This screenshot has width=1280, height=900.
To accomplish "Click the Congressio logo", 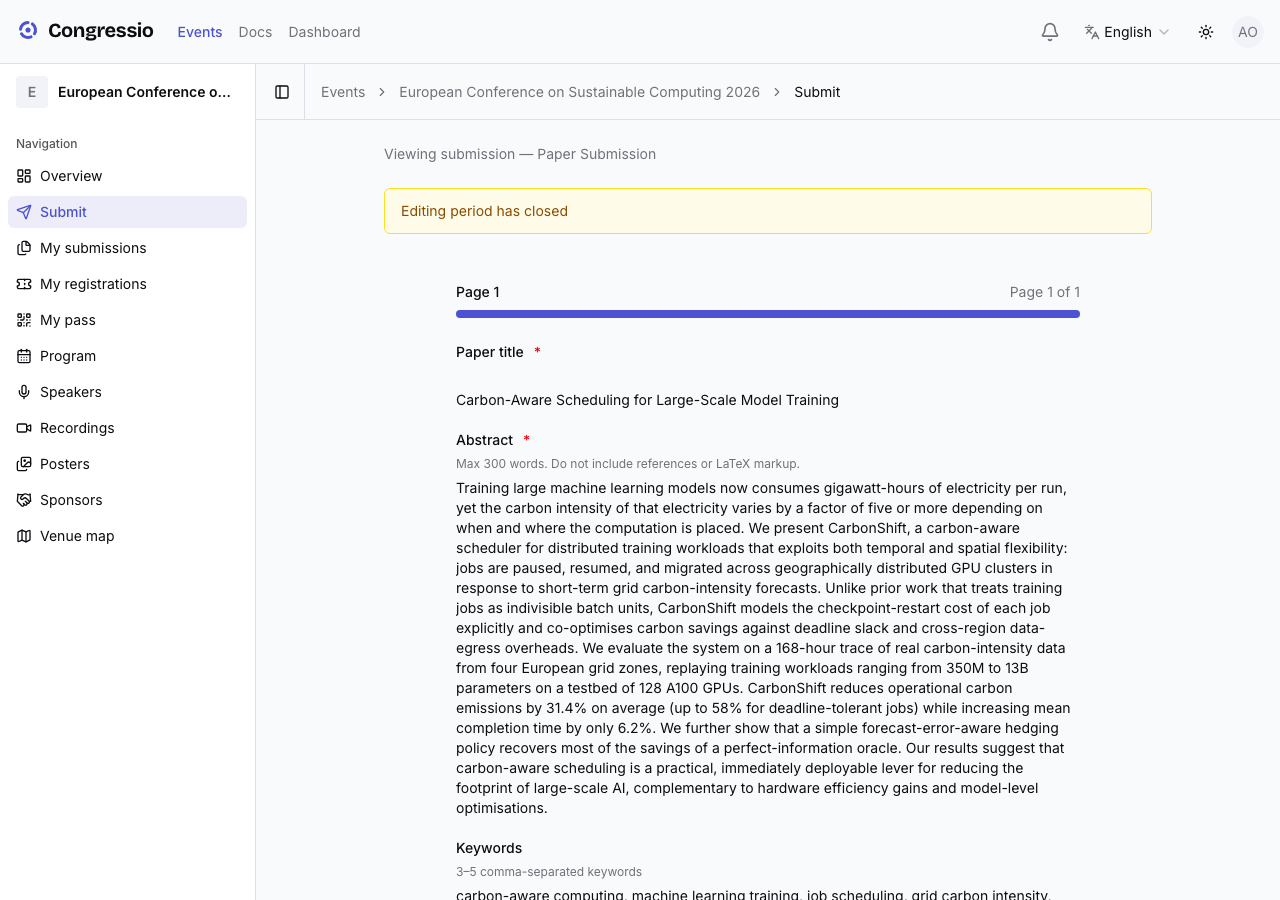I will 86,31.
